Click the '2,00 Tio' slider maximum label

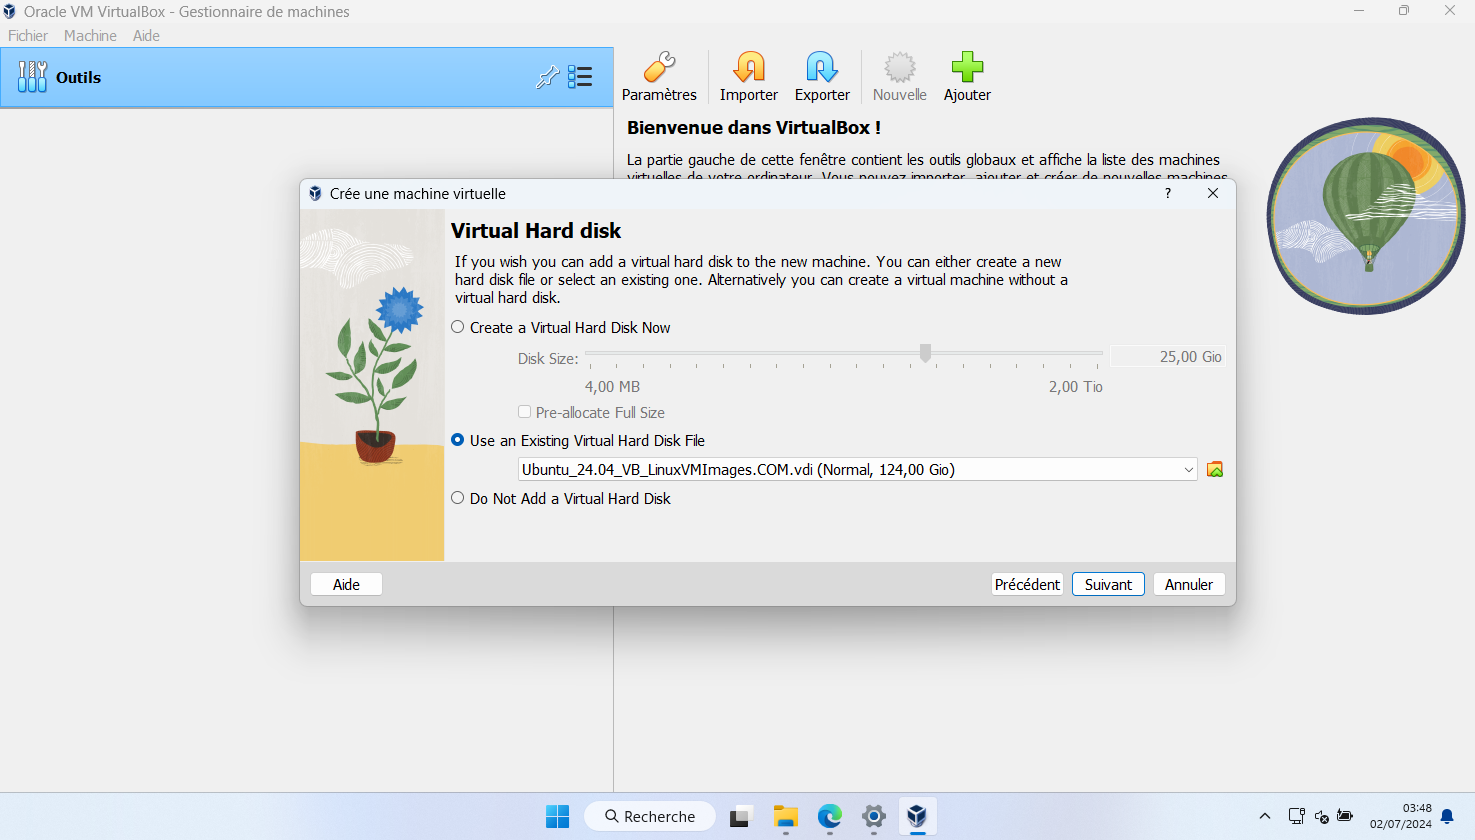(1076, 386)
